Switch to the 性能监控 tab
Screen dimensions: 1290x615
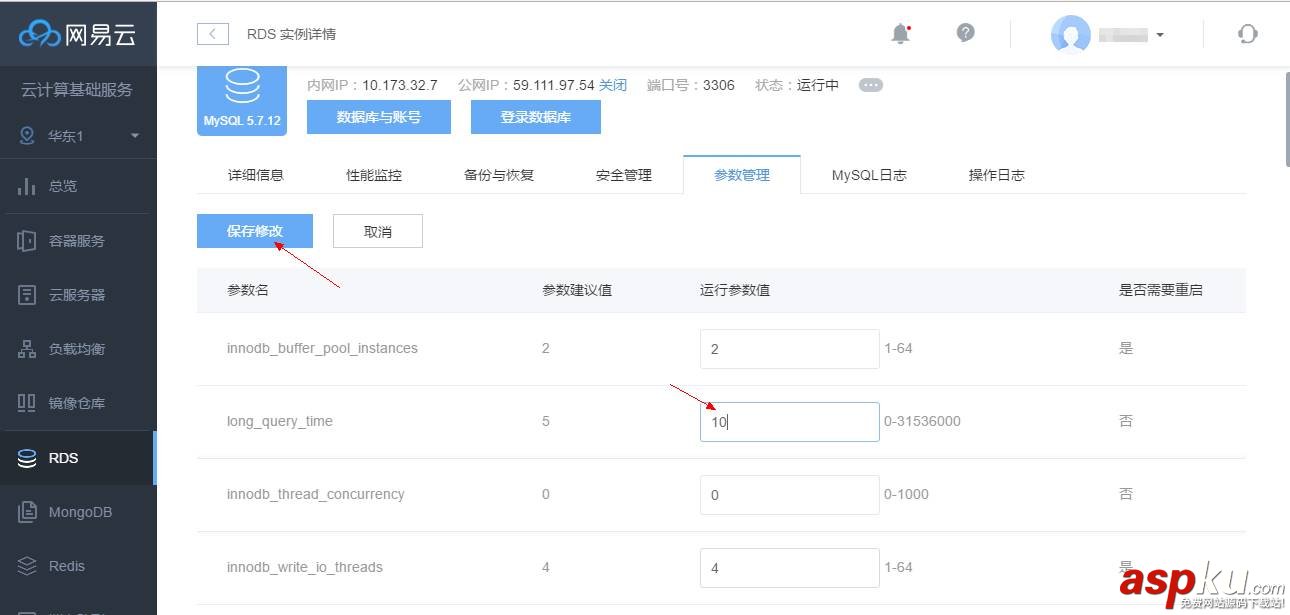pos(374,175)
